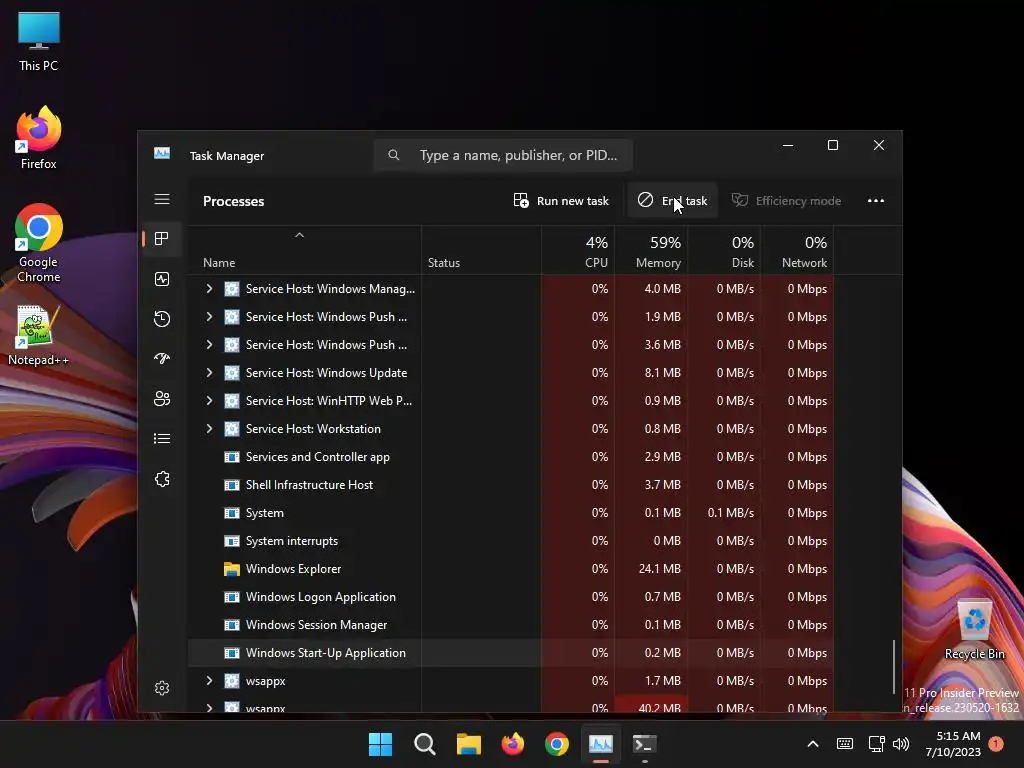This screenshot has height=768, width=1024.
Task: Select the Windows Start-Up Application row
Action: (x=510, y=653)
